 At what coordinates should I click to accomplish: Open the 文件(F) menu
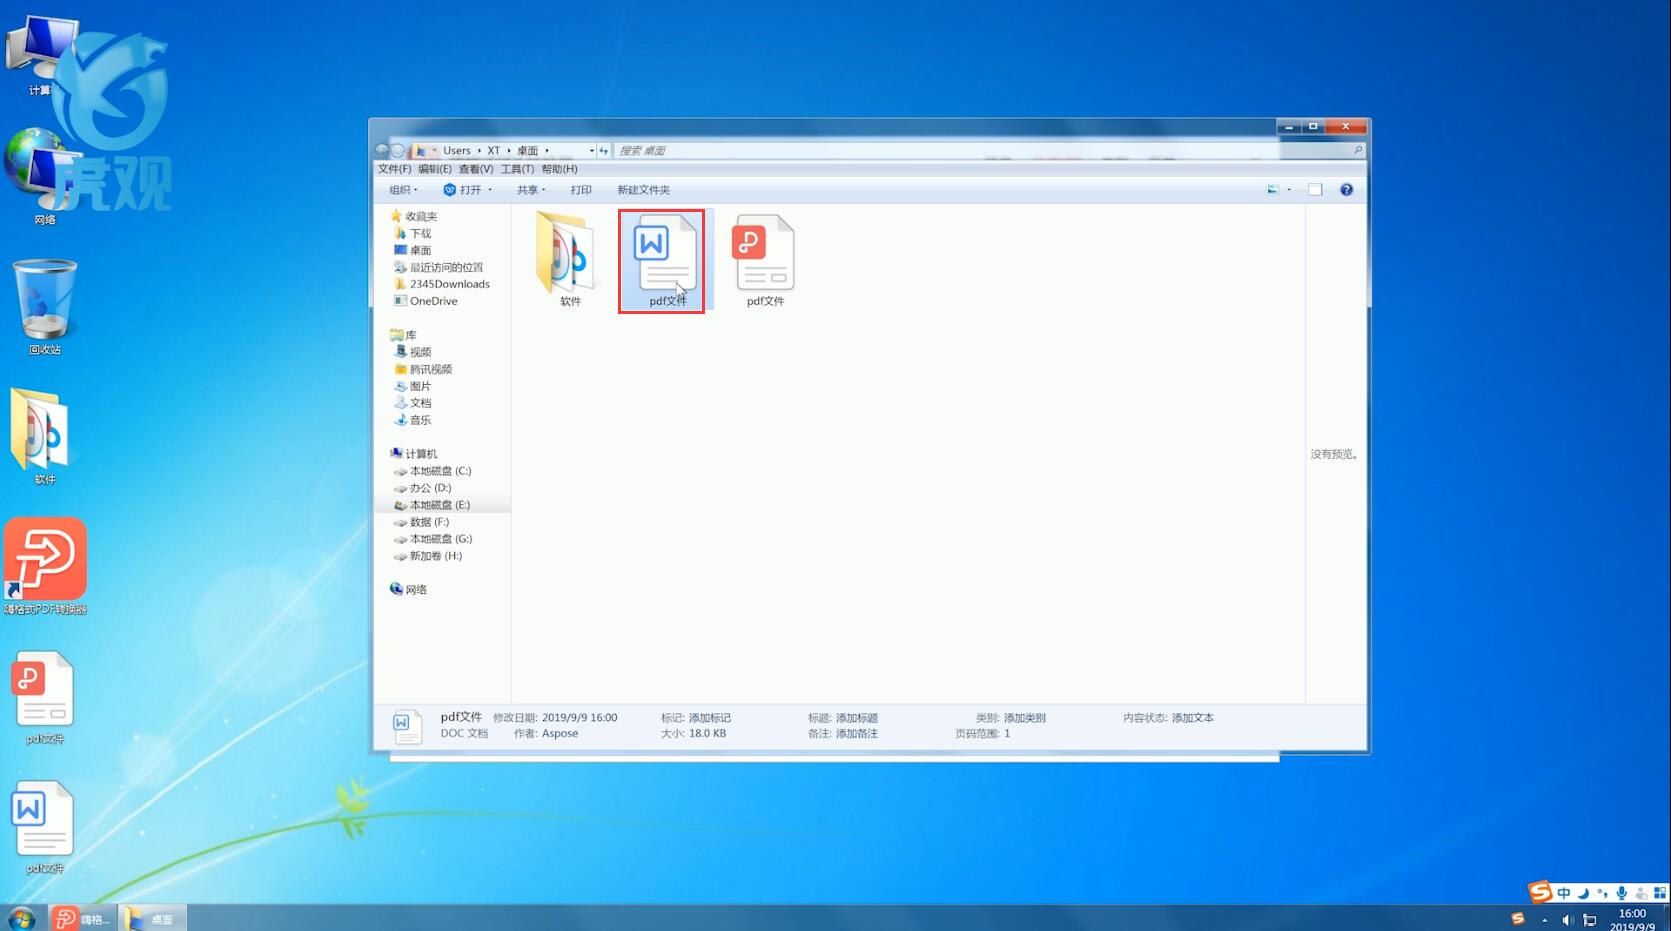(394, 169)
